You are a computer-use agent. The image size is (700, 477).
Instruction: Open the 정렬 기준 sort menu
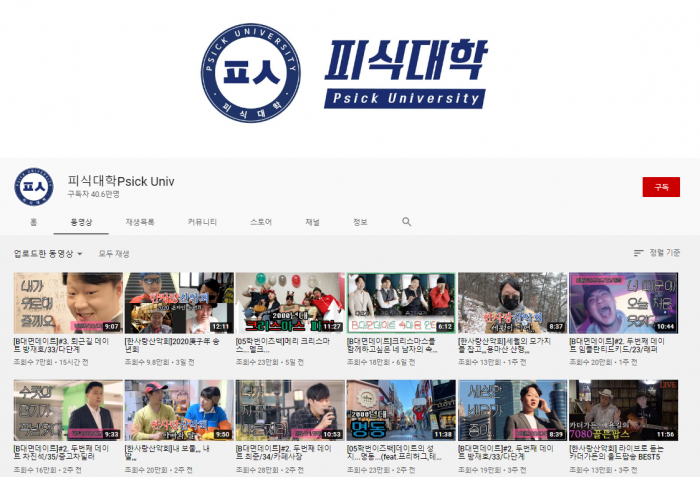tap(657, 253)
